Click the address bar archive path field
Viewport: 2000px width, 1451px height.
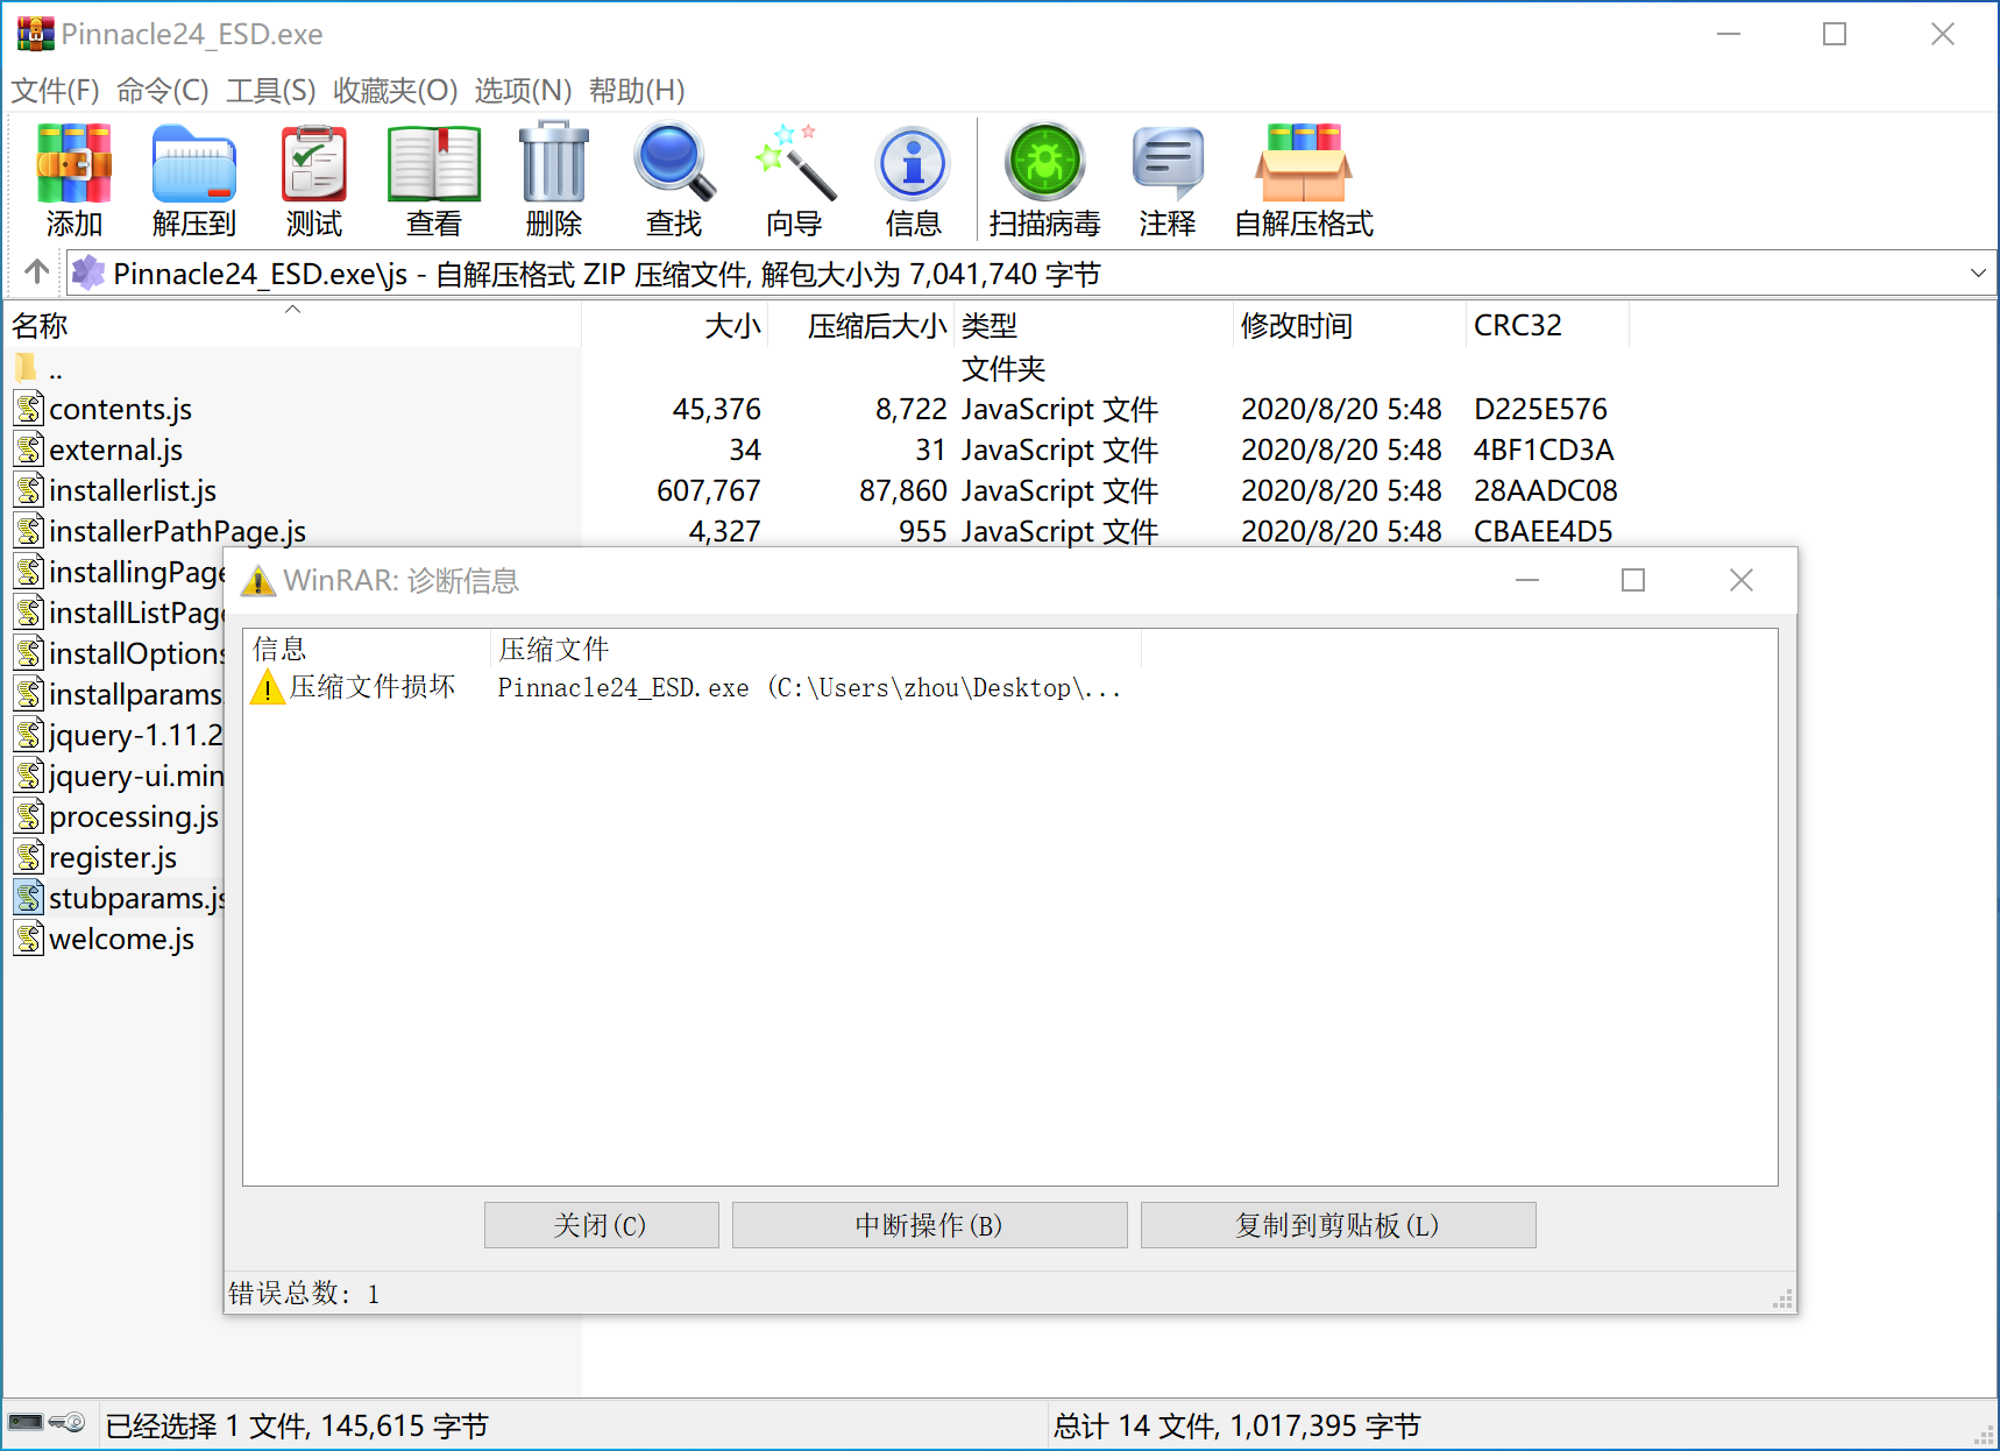point(1030,273)
